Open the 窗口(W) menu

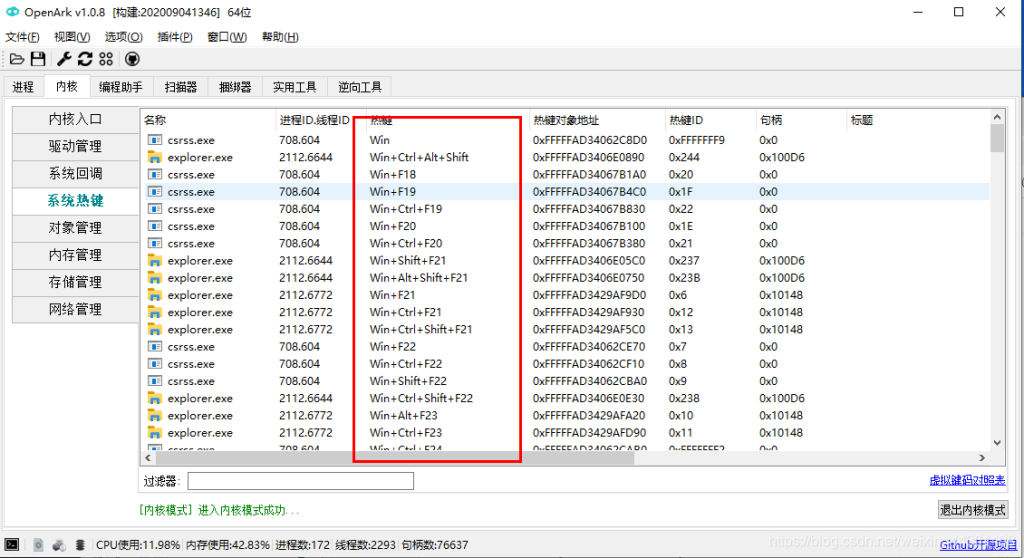click(x=227, y=37)
